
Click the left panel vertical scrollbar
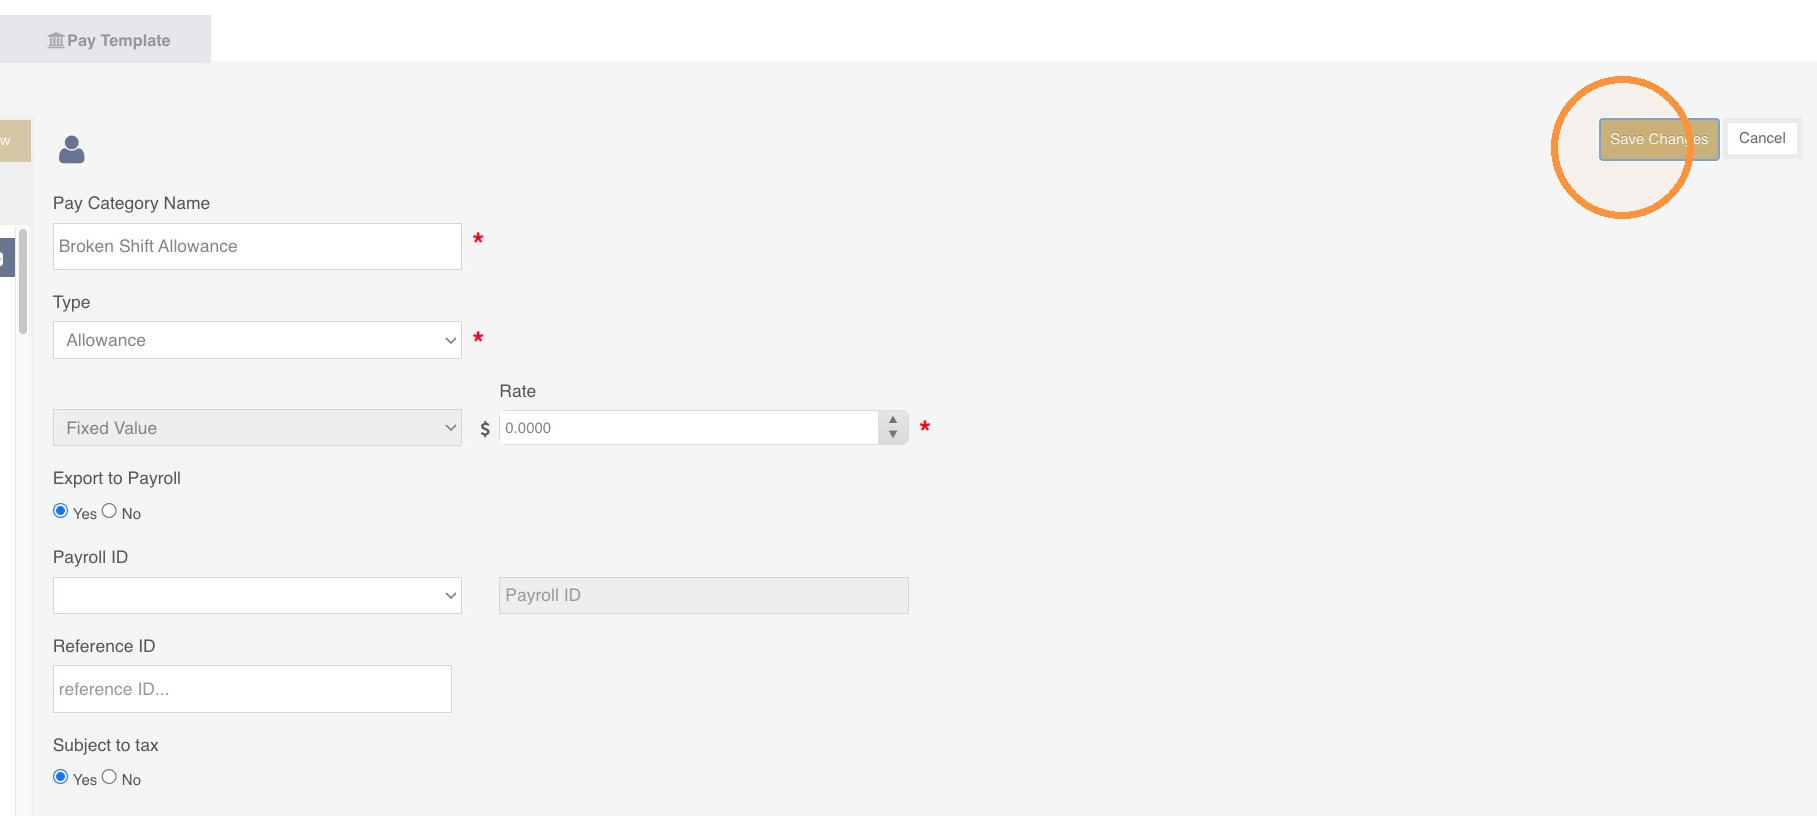pos(23,282)
